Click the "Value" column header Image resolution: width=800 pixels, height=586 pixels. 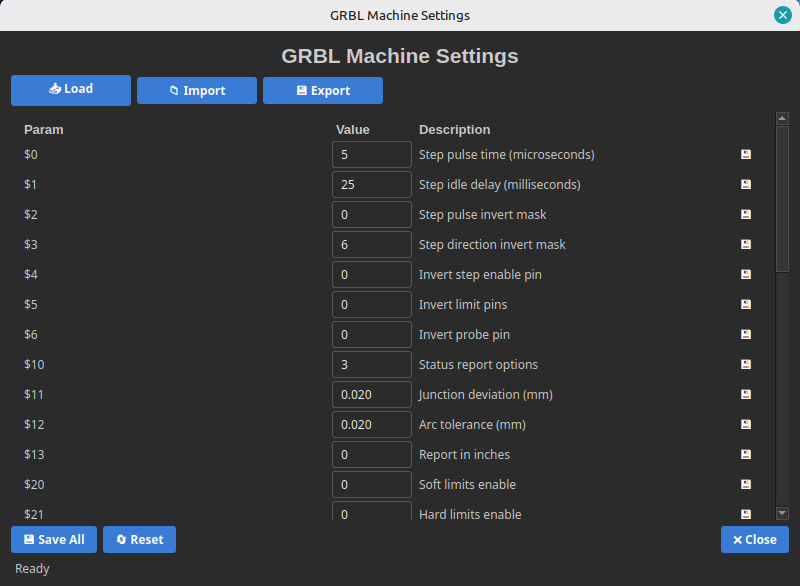353,130
